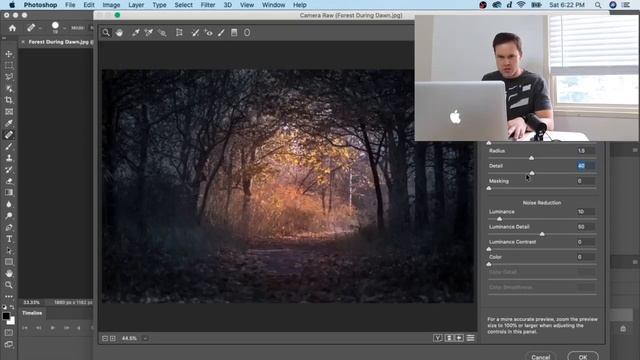Click the Timeline play button

(52, 328)
